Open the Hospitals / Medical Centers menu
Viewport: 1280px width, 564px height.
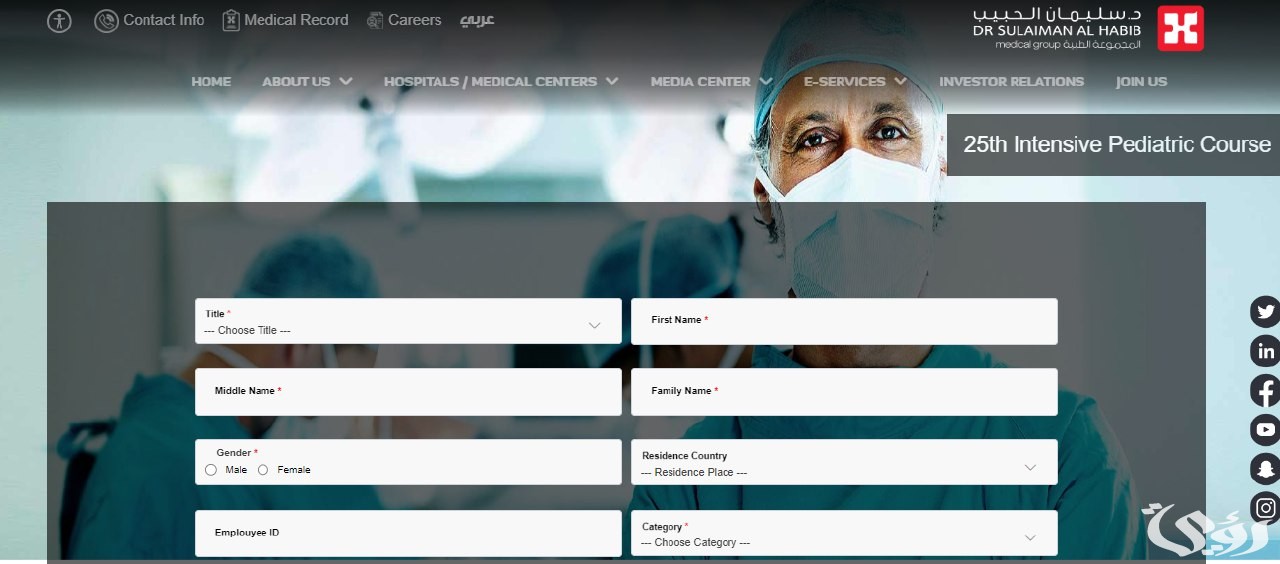[x=490, y=82]
